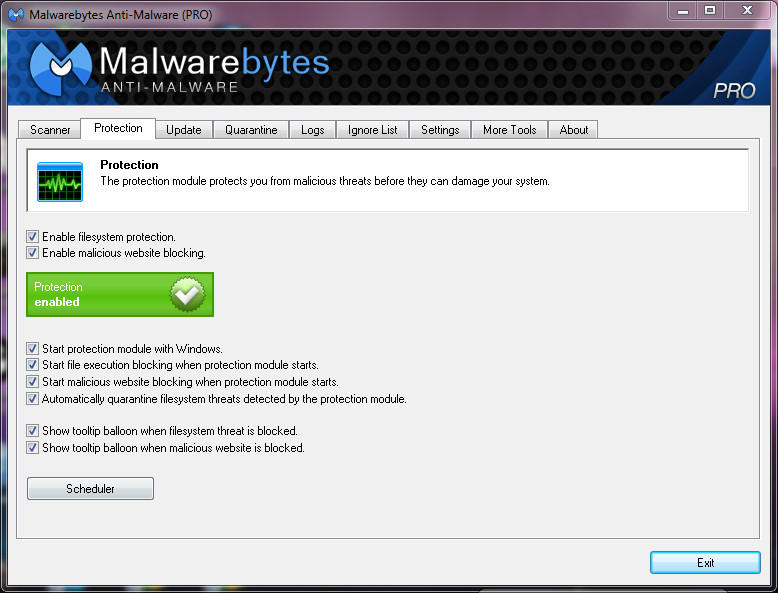
Task: Open the Ignore List tab
Action: 372,130
